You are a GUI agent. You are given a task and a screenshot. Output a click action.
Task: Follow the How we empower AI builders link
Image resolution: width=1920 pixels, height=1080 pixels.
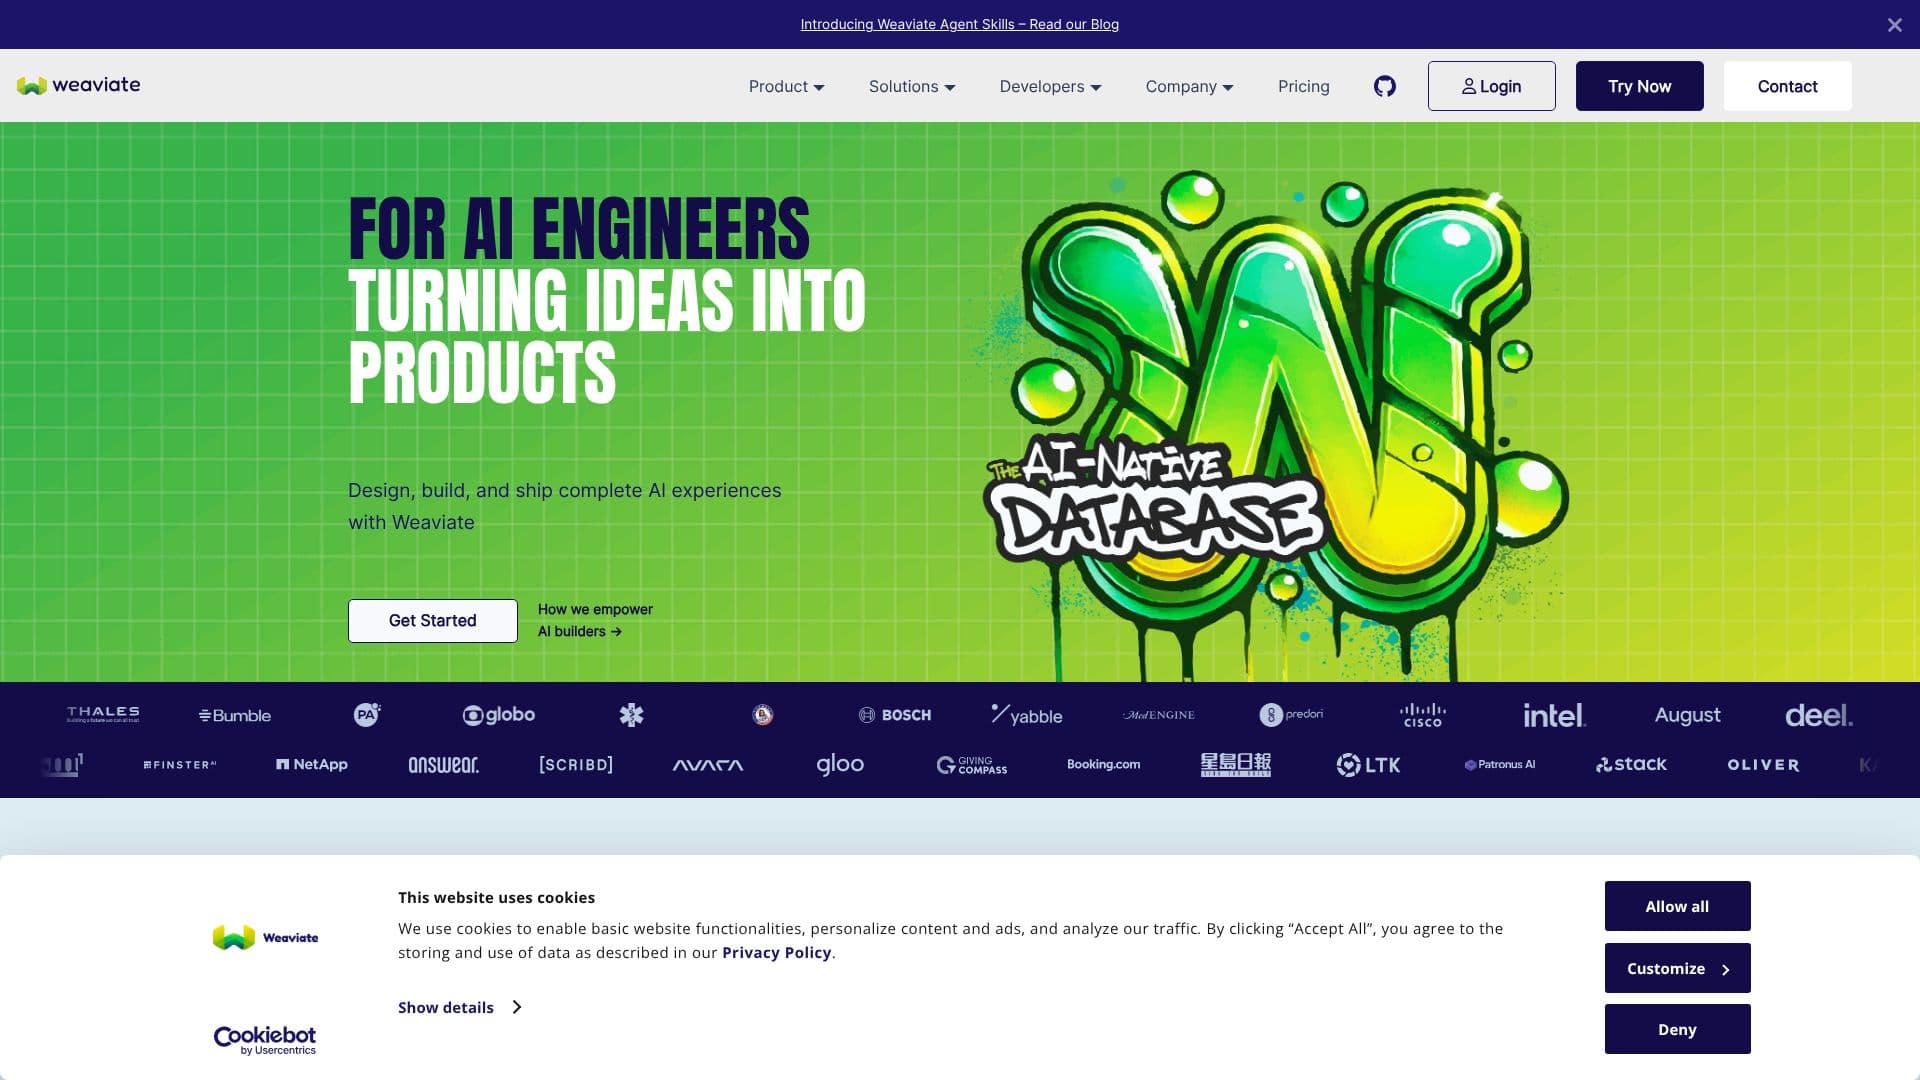595,620
